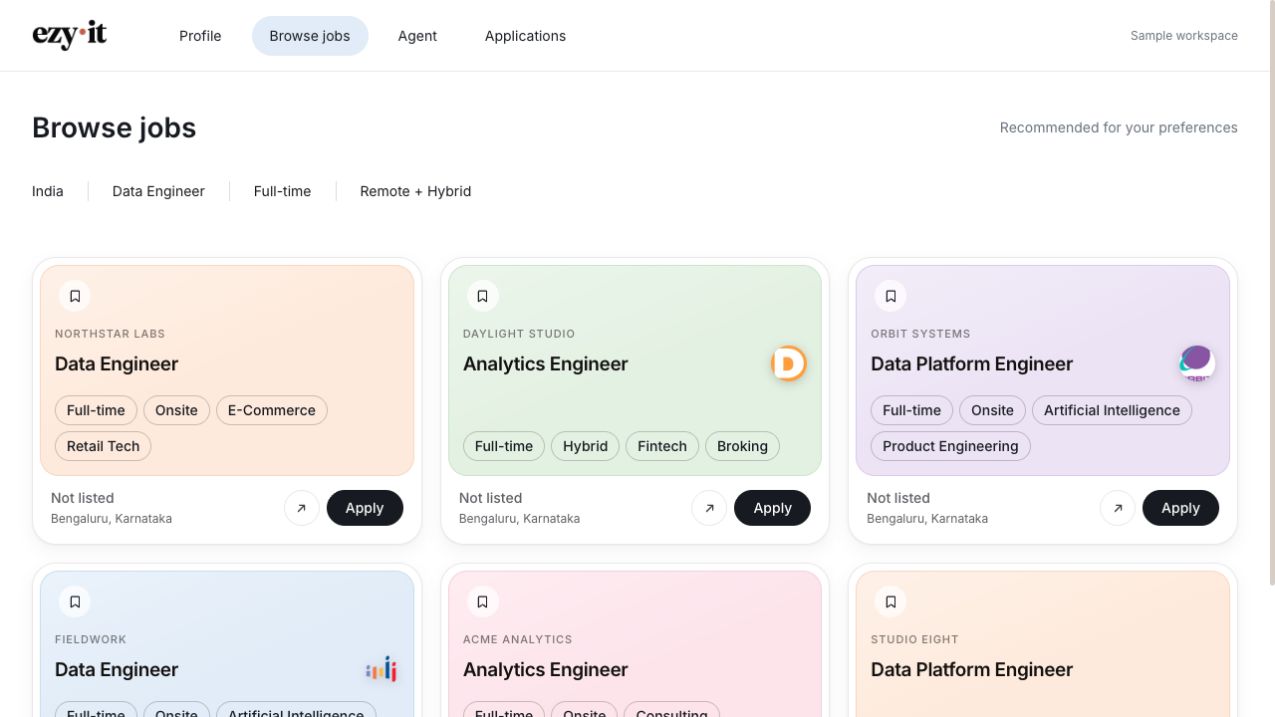Click the India preference filter
Screen dimensions: 1275x717
pyautogui.click(x=48, y=191)
